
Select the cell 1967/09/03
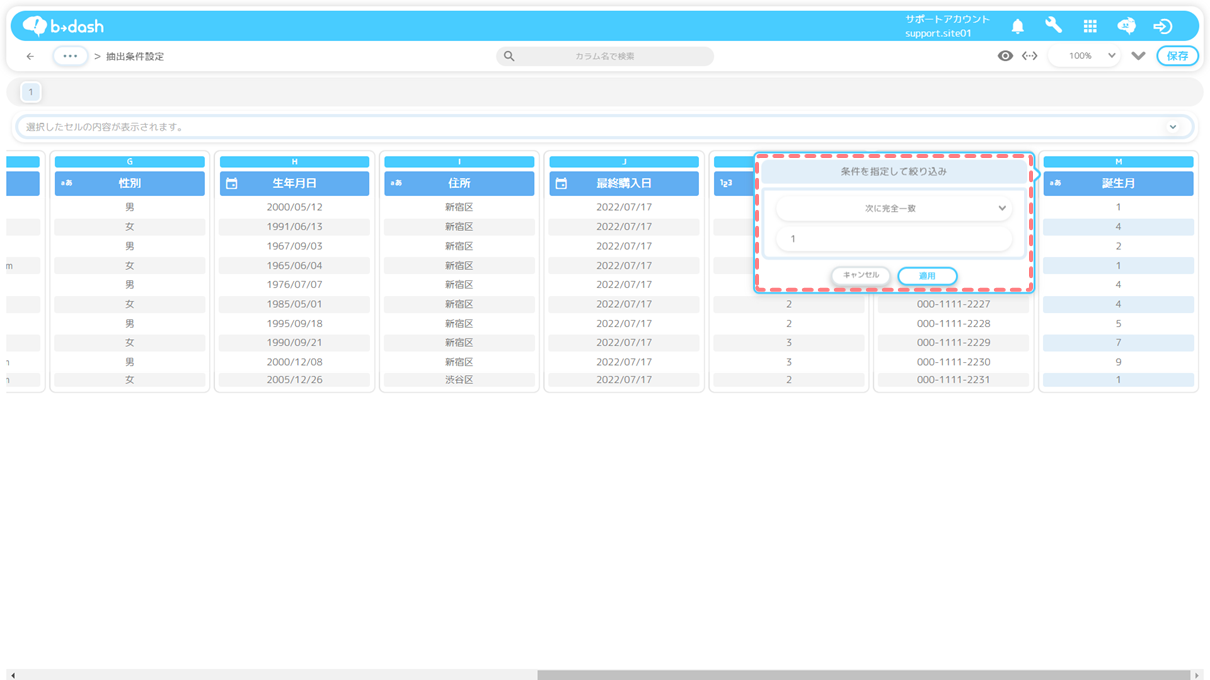(x=294, y=246)
